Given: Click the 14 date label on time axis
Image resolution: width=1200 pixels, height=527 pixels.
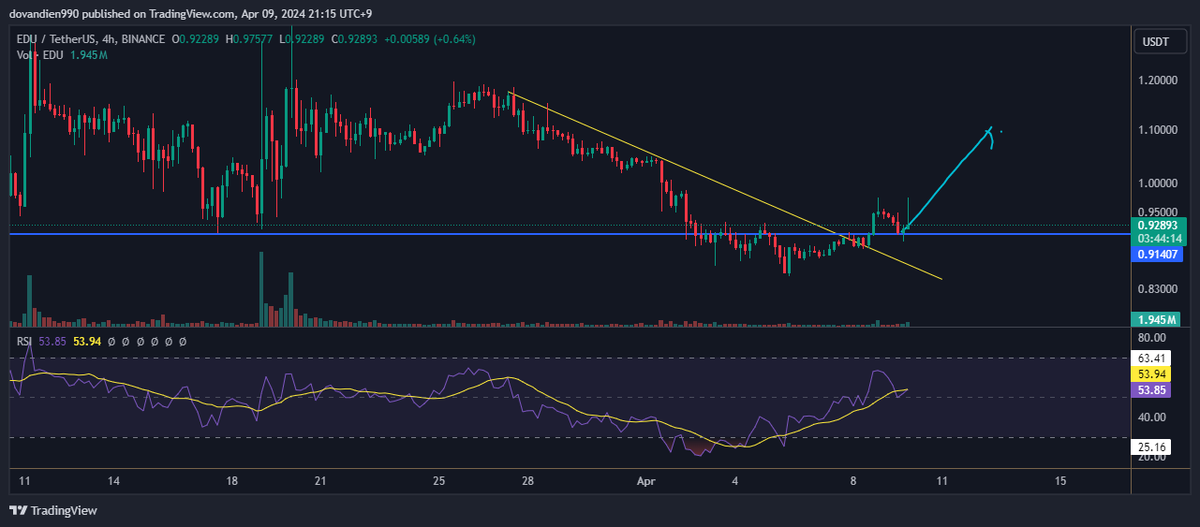Looking at the screenshot, I should pos(115,481).
